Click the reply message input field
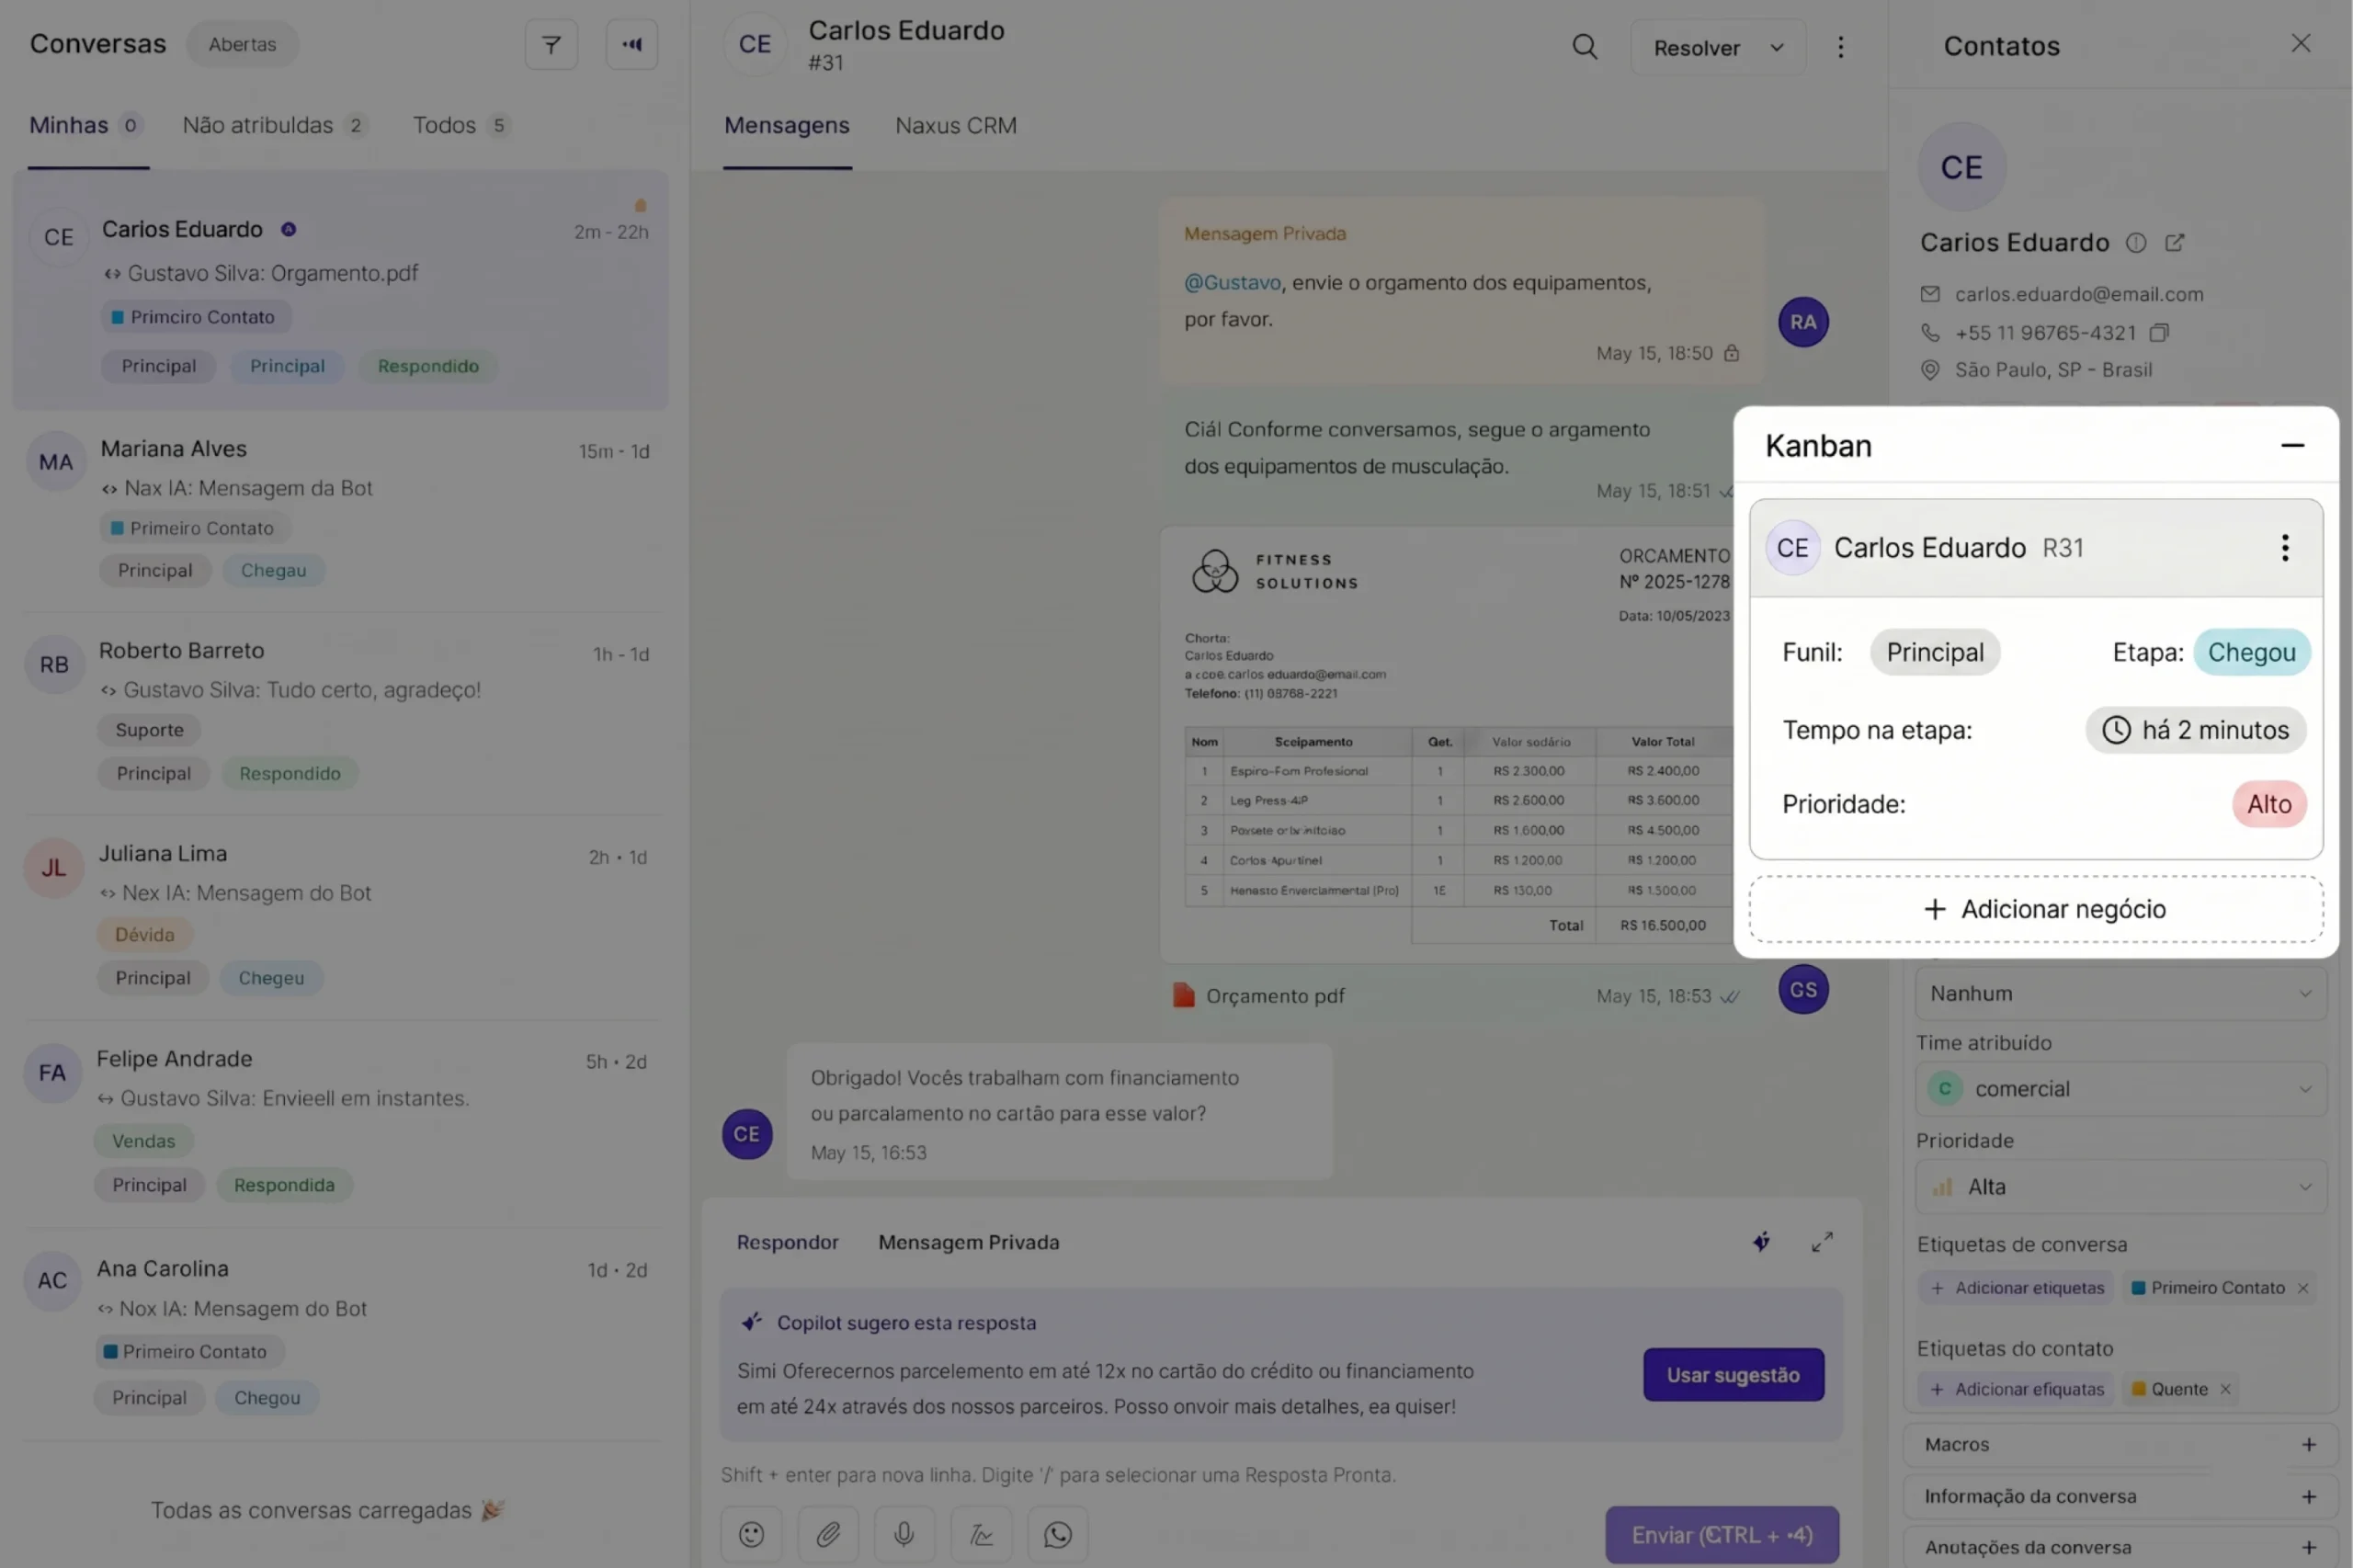2353x1568 pixels. 1280,1475
